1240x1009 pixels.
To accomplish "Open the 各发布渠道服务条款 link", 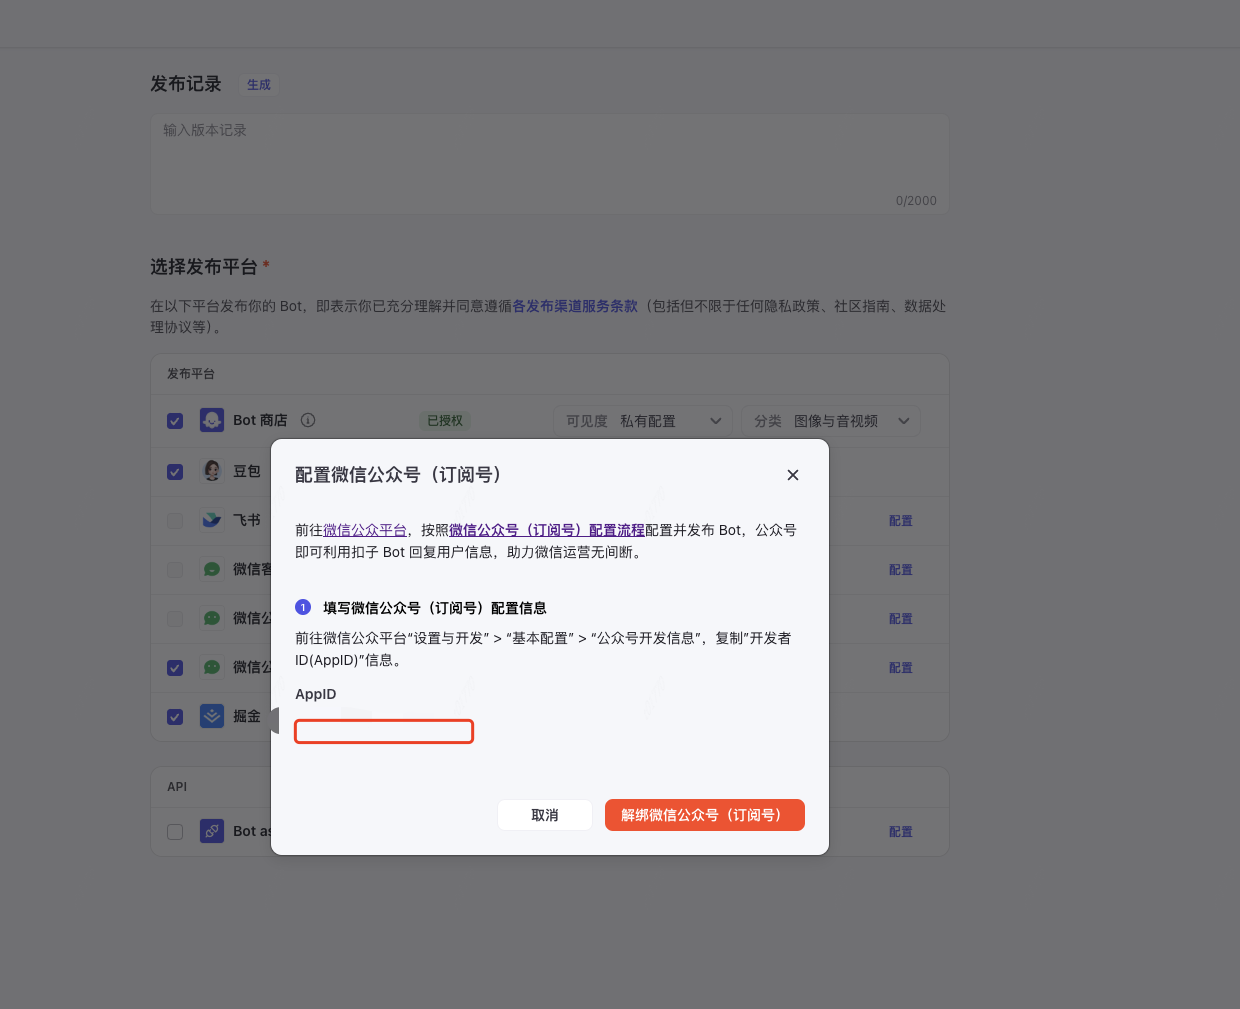I will 575,306.
